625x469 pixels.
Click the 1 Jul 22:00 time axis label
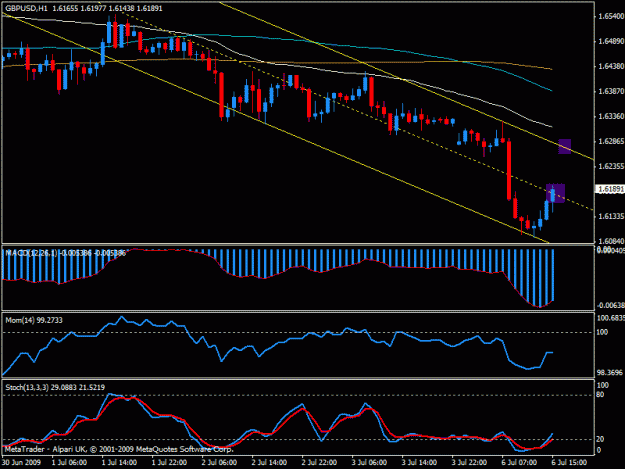(169, 463)
